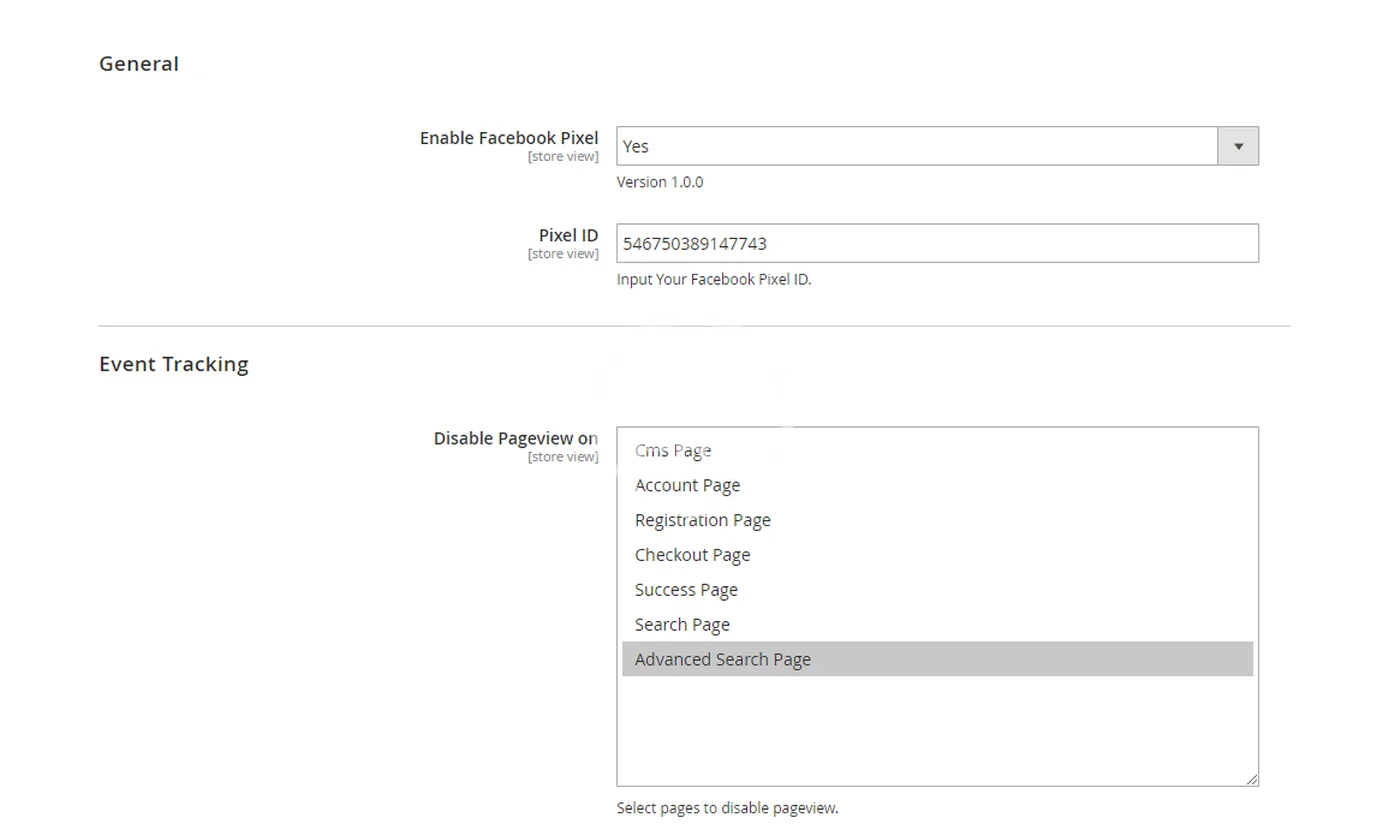The width and height of the screenshot is (1383, 830).
Task: Click the listbox resize handle corner
Action: click(x=1251, y=778)
